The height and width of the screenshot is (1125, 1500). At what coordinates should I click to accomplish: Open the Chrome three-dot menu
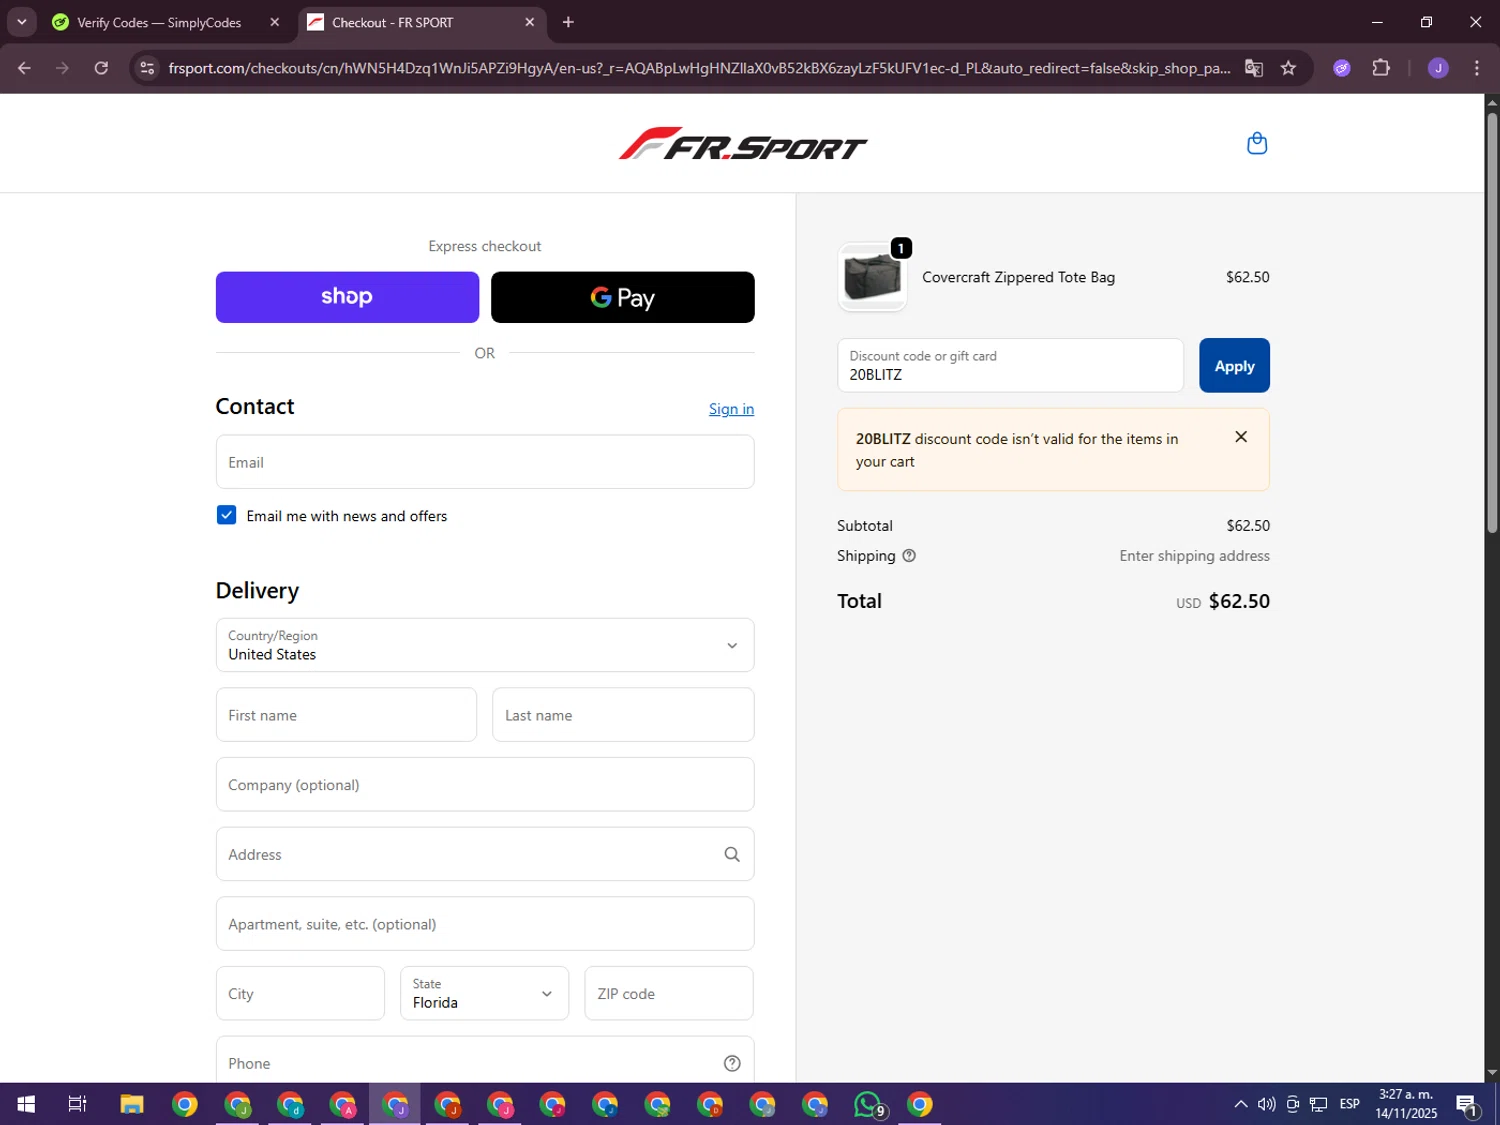click(1477, 68)
